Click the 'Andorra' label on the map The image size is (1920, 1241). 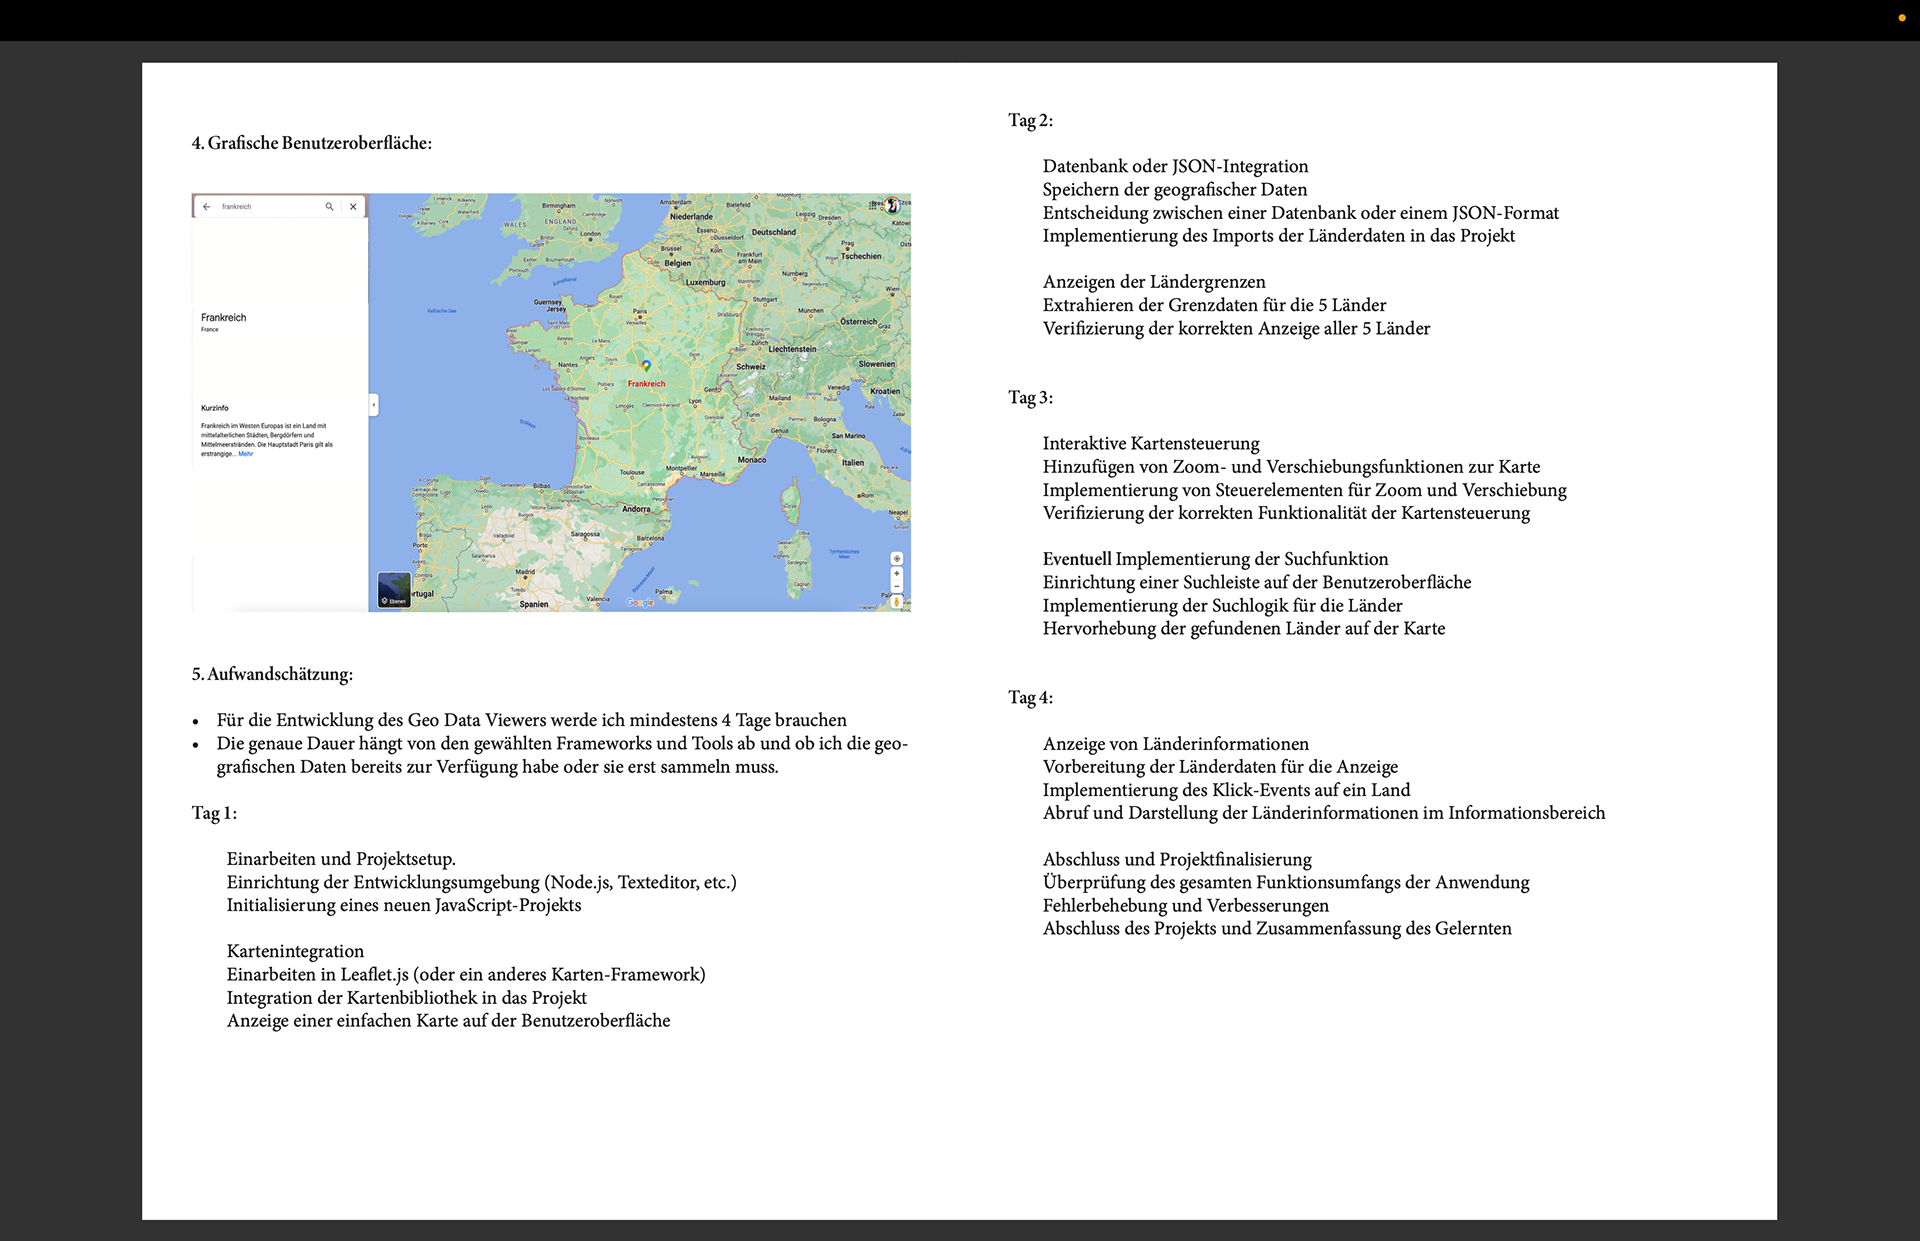(637, 509)
